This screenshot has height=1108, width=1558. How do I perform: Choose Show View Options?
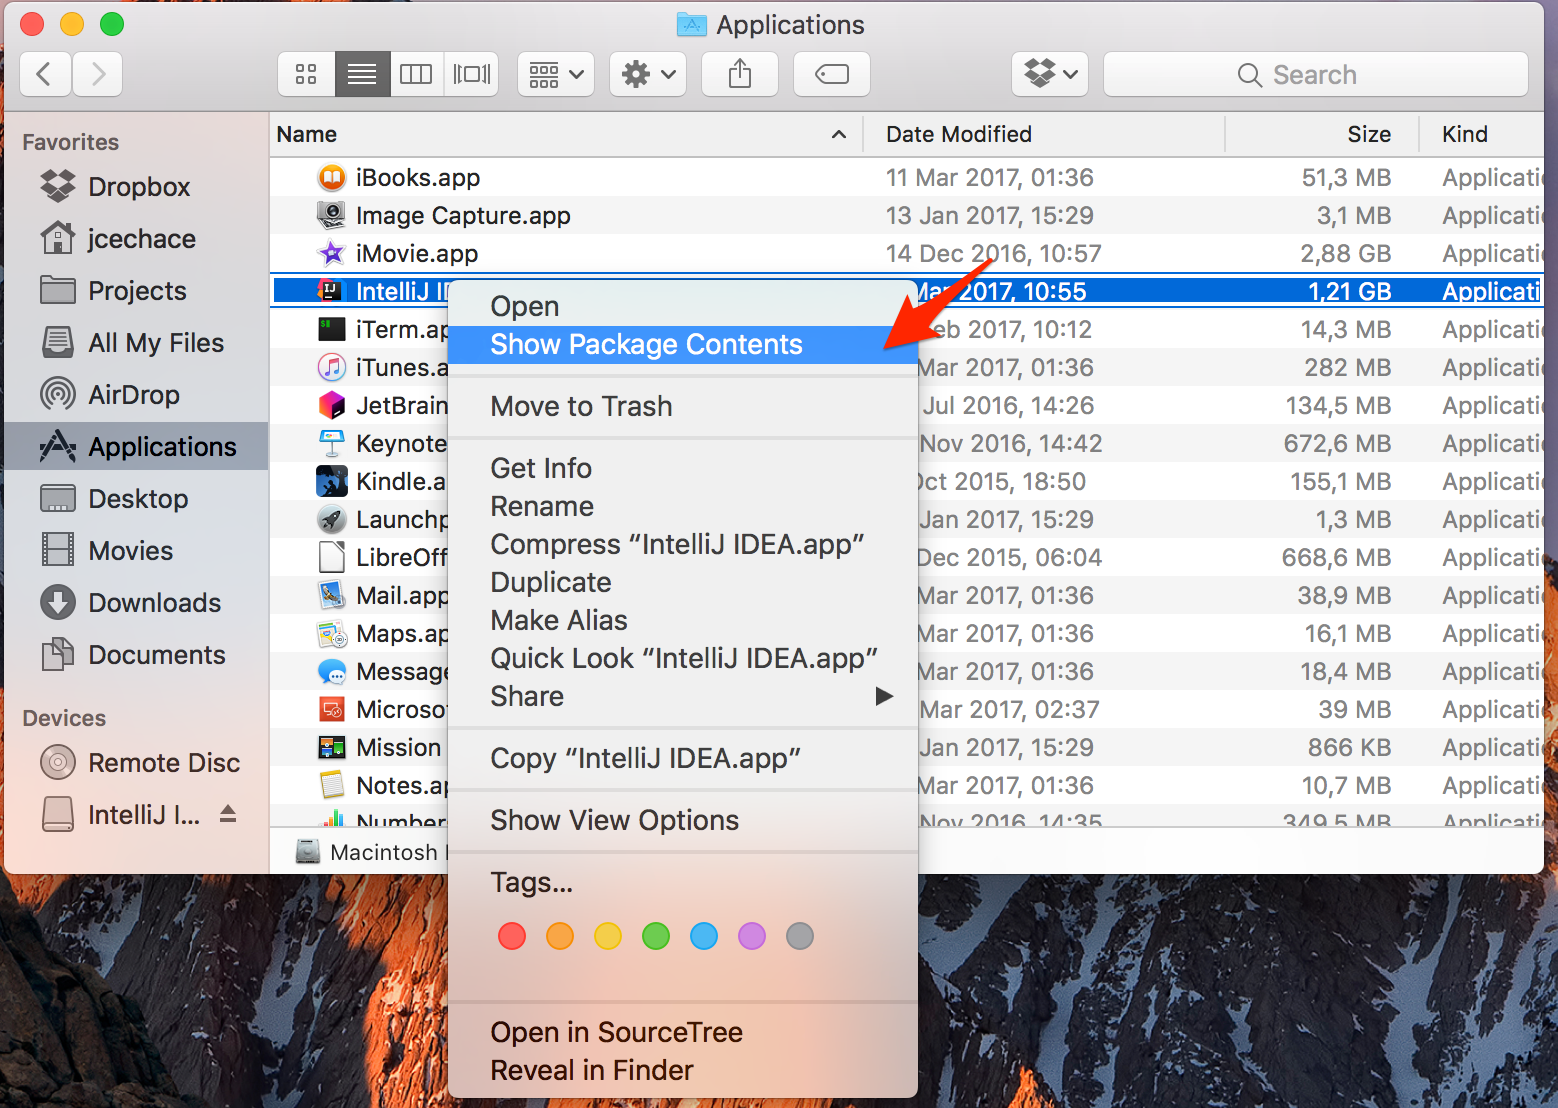683,821
